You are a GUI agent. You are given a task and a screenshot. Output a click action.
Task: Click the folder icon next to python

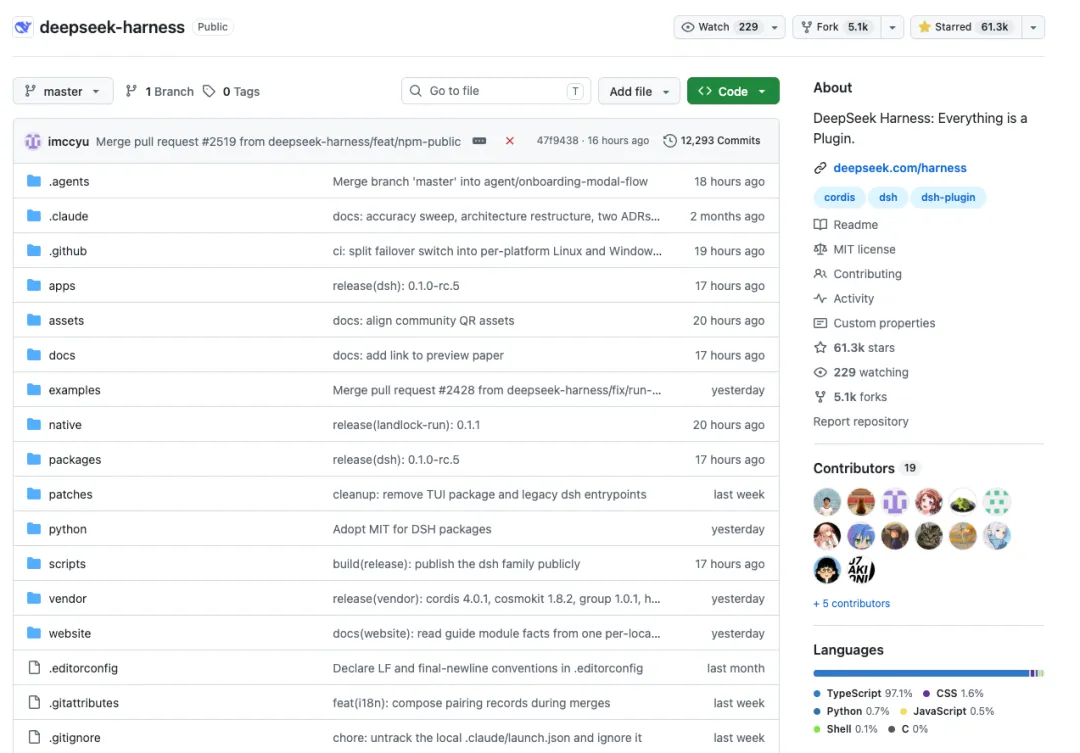coord(34,528)
